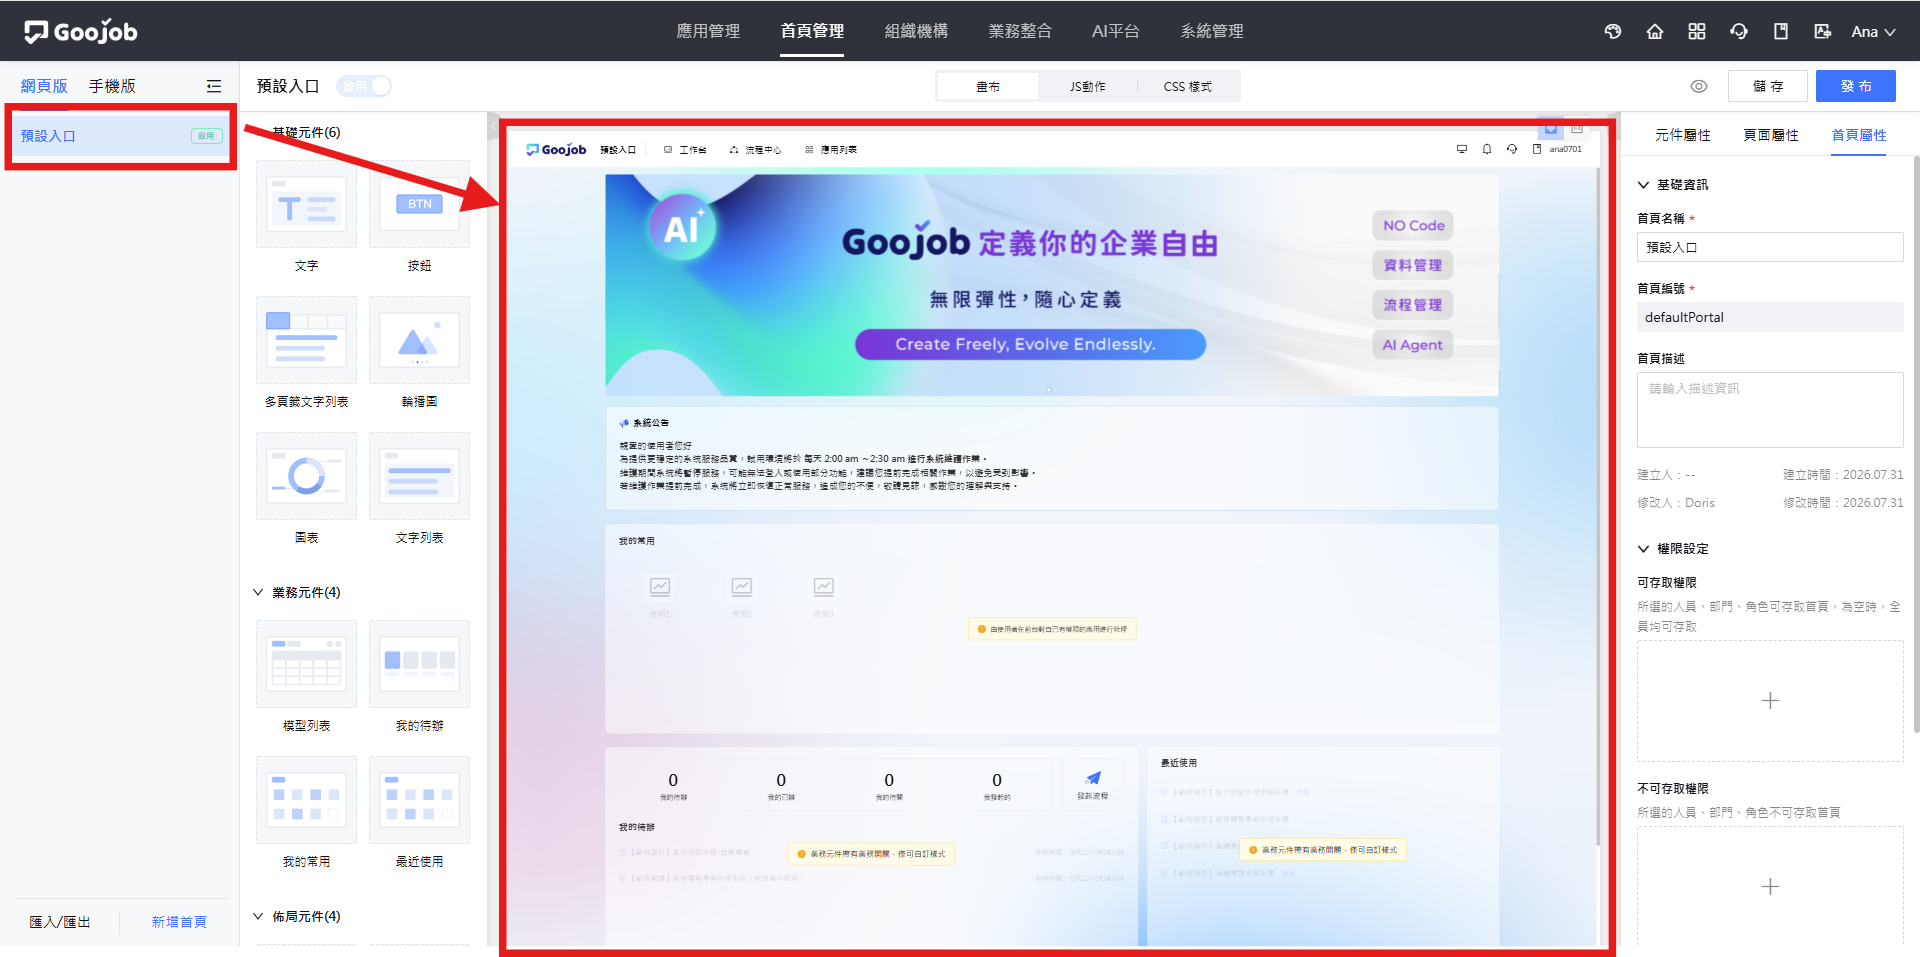
Task: Click the 發布 publish button
Action: (1856, 86)
